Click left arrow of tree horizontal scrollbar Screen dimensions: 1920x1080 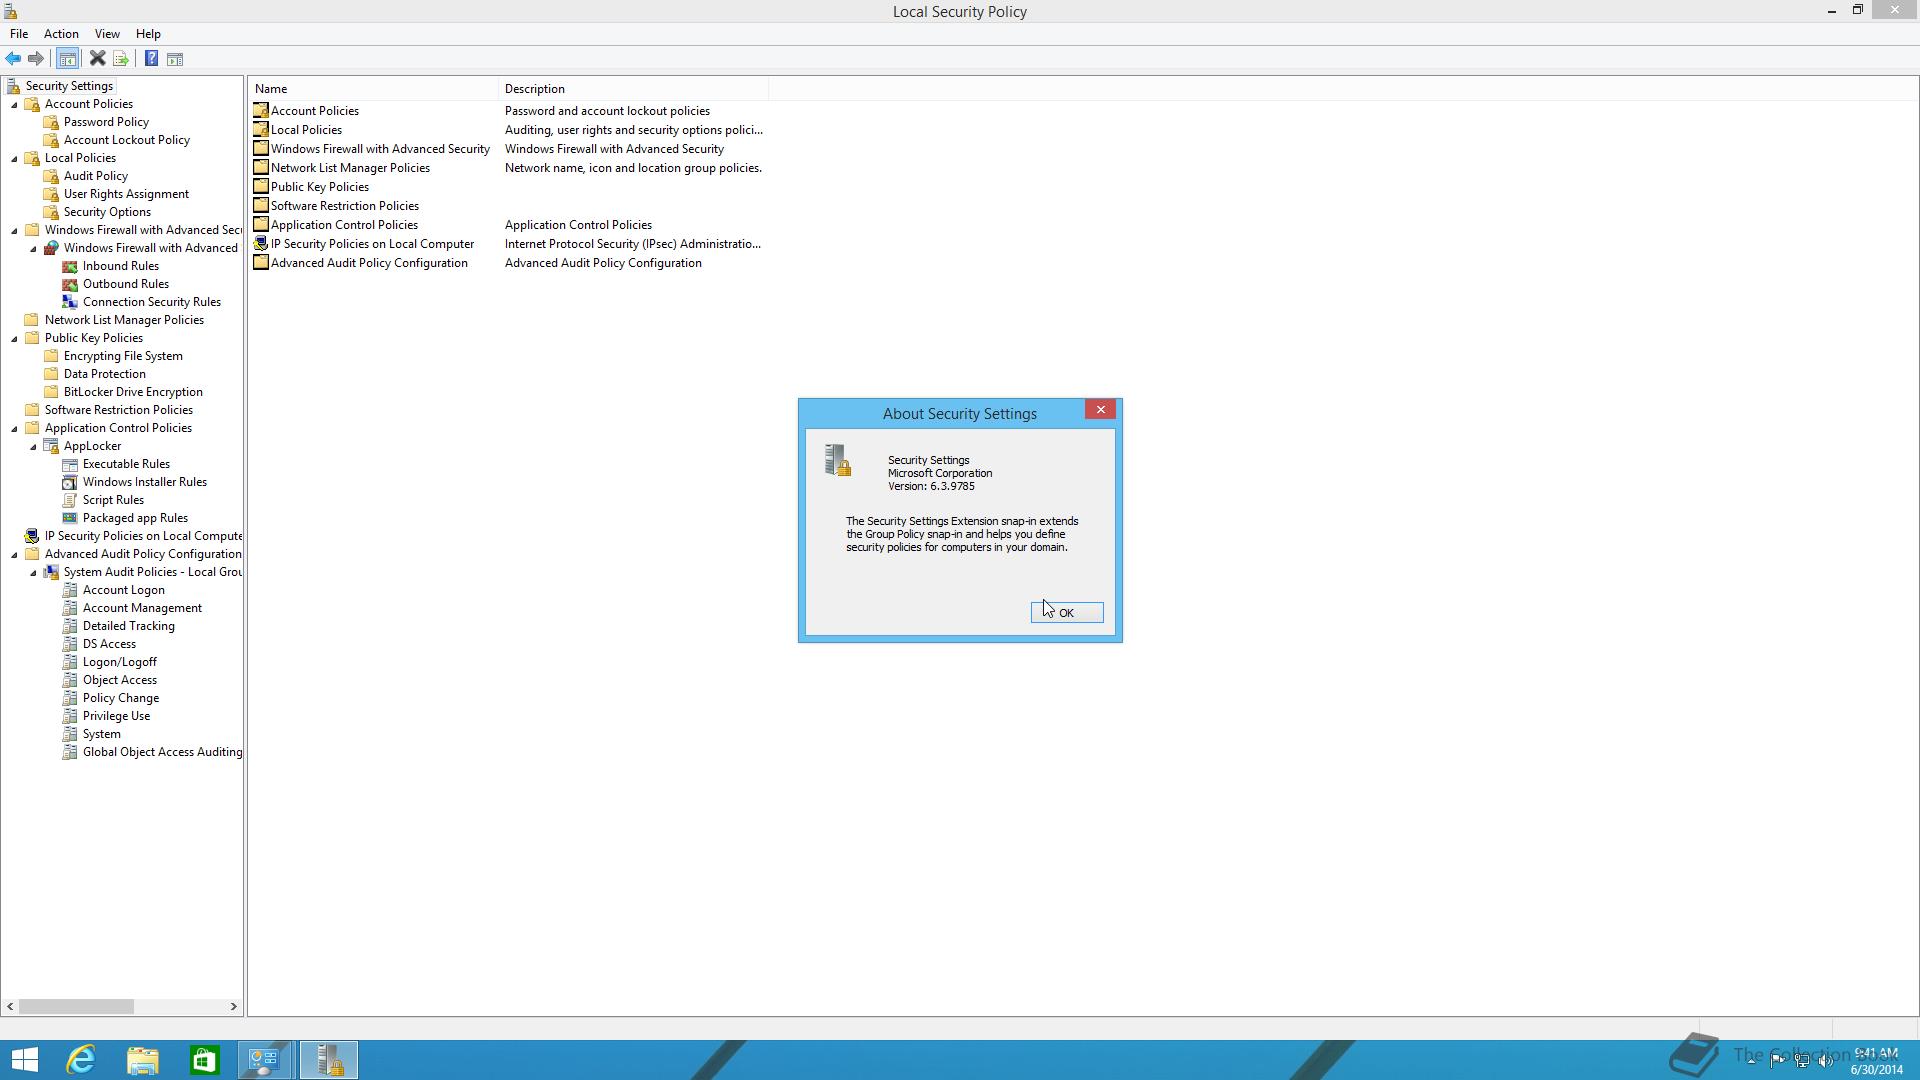click(11, 1006)
